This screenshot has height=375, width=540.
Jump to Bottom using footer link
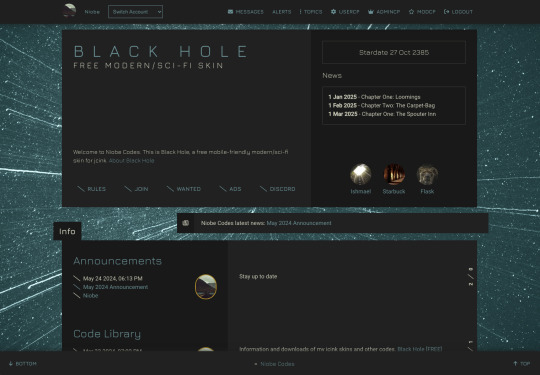point(26,364)
